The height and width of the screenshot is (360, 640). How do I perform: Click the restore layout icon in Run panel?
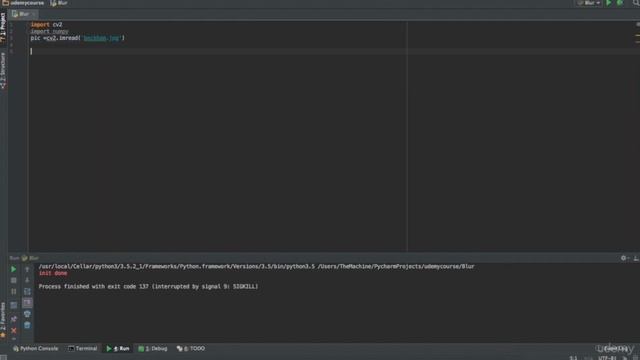pyautogui.click(x=13, y=305)
